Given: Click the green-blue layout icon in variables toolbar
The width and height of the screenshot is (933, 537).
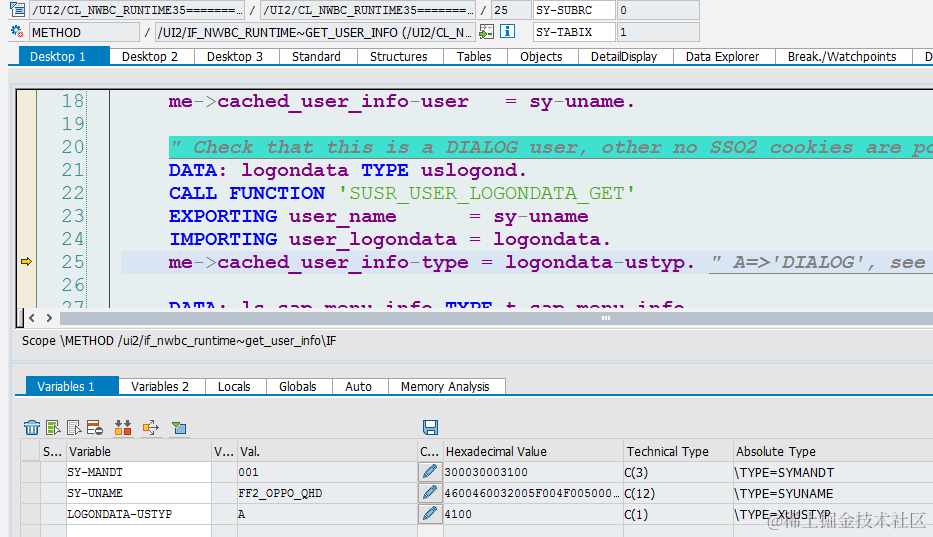Looking at the screenshot, I should (179, 427).
